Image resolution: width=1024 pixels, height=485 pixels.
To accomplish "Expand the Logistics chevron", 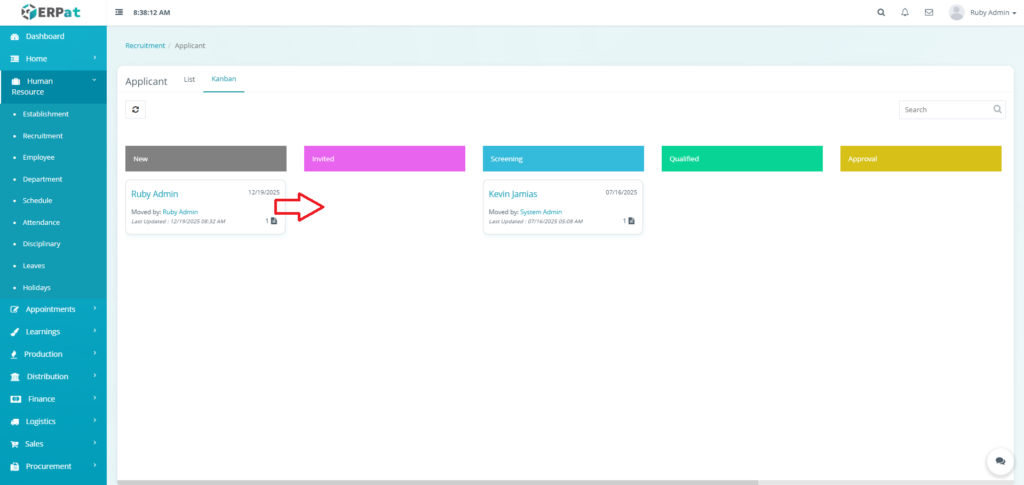I will pyautogui.click(x=95, y=420).
